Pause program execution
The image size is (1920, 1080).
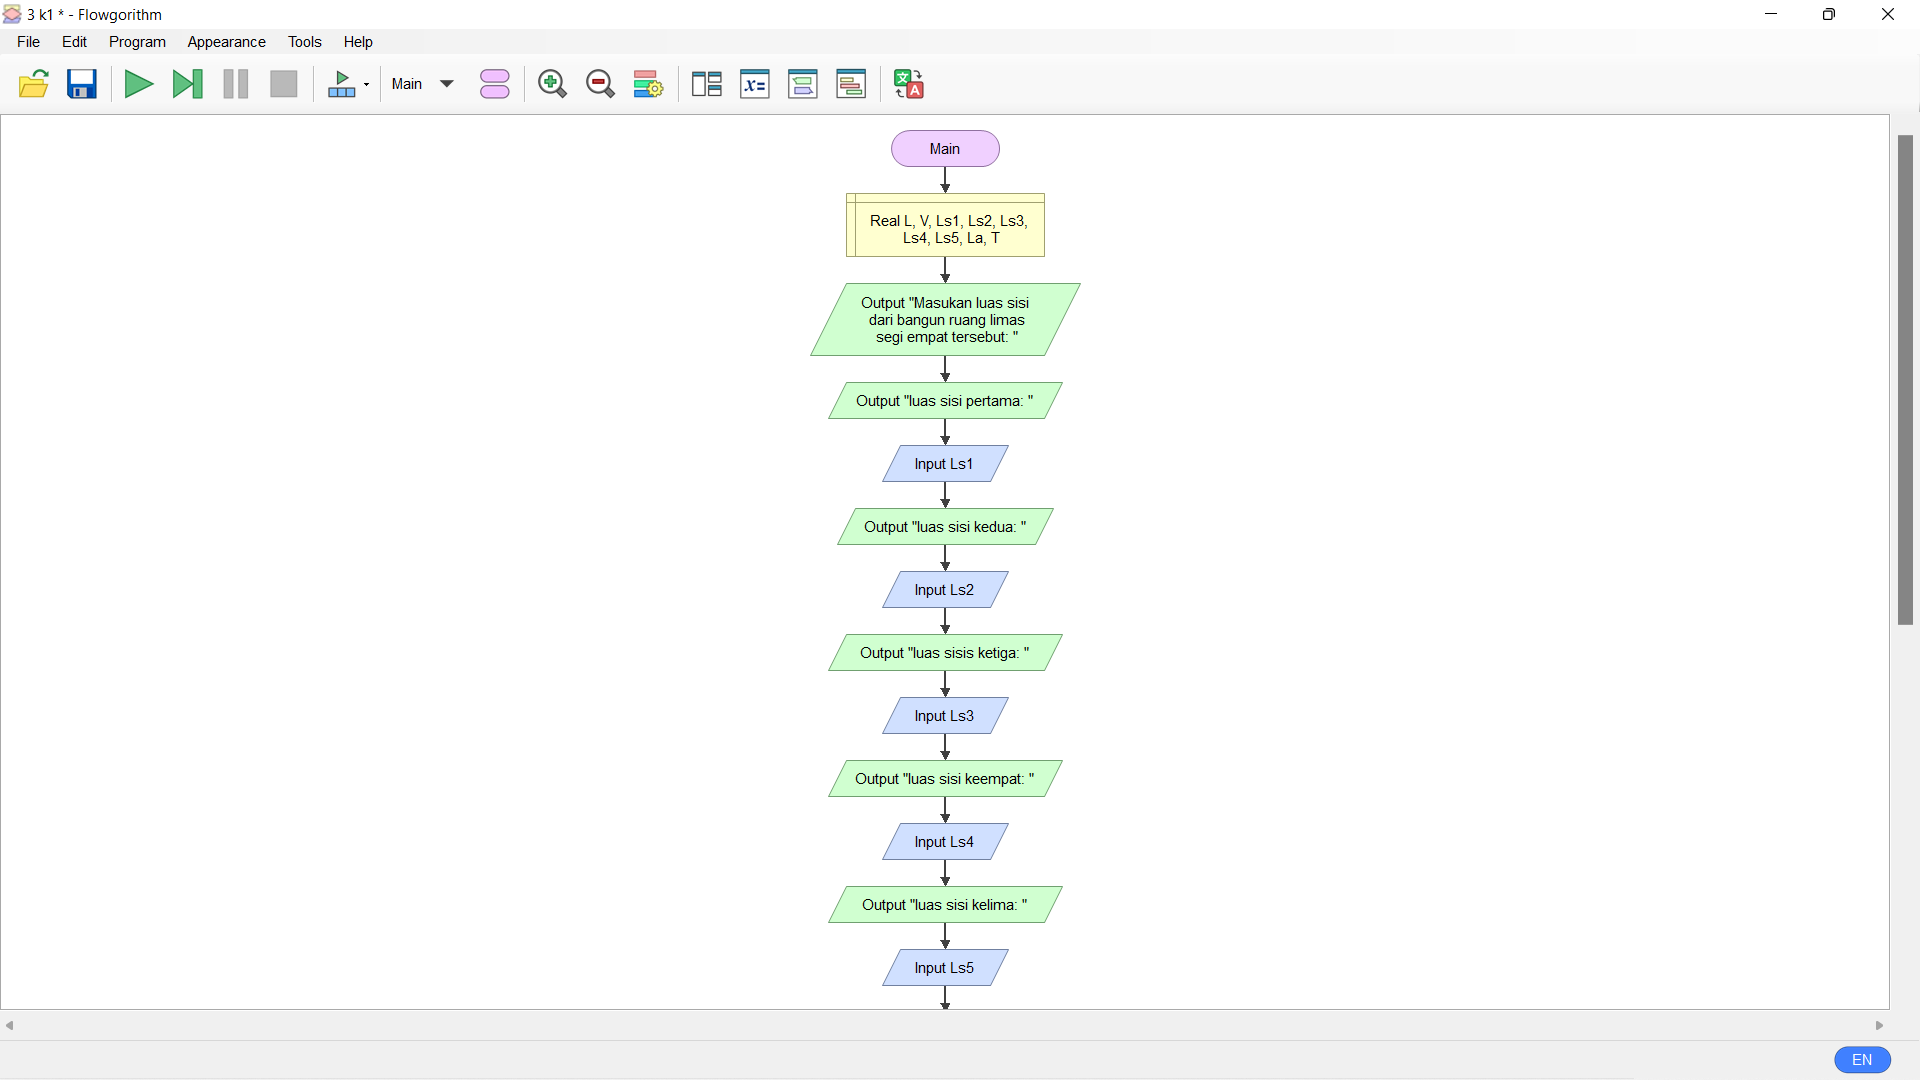pos(236,84)
